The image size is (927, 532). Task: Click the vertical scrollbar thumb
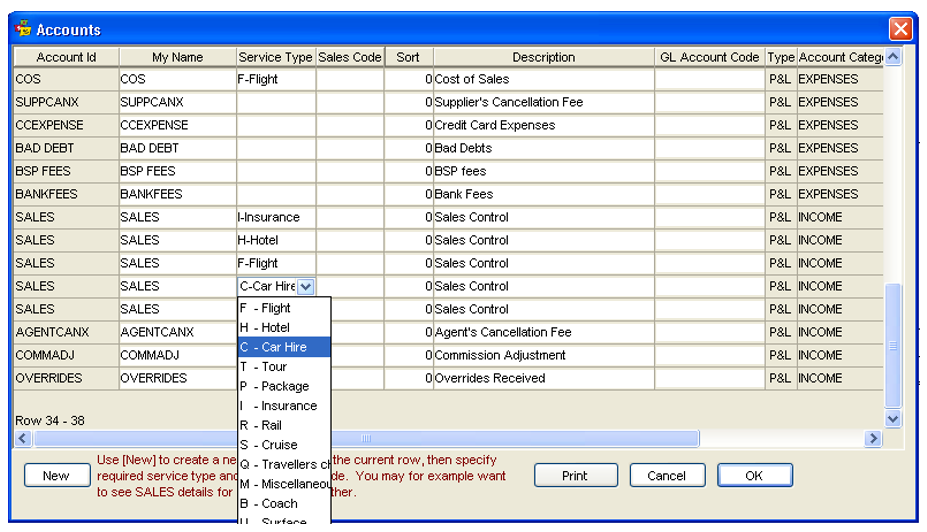[x=893, y=346]
